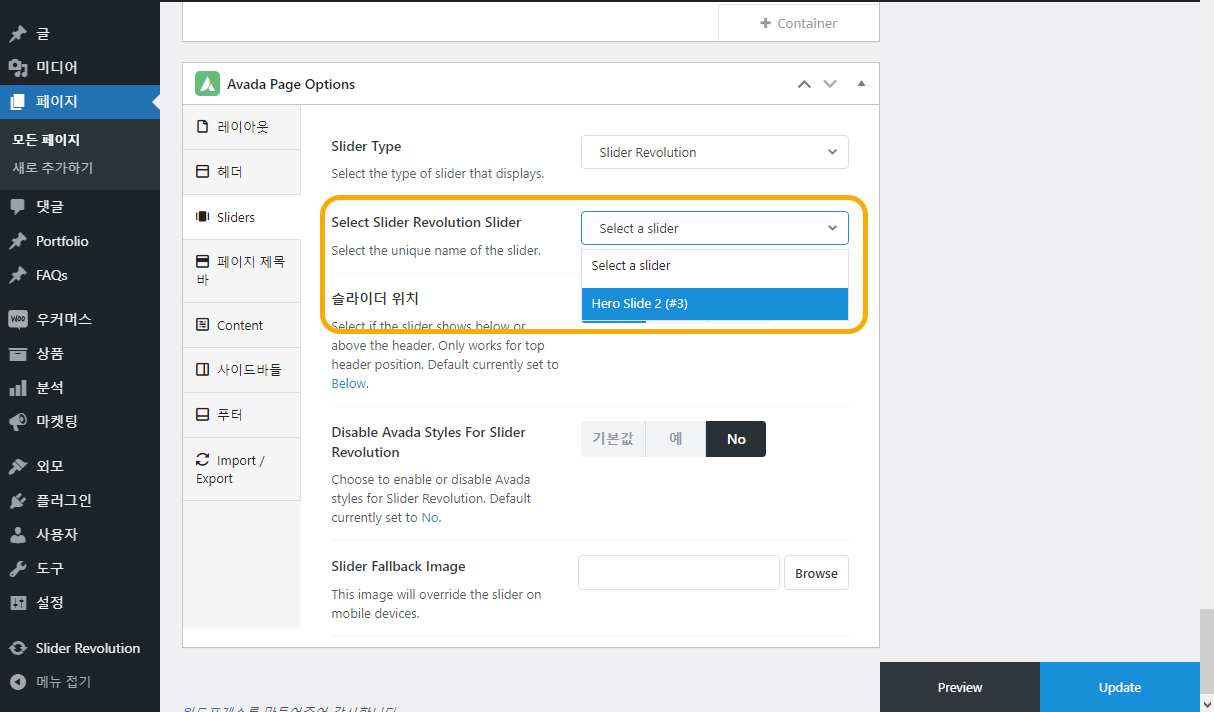Click the paintbrush icon next to 외모
Viewport: 1214px width, 712px height.
(x=17, y=467)
